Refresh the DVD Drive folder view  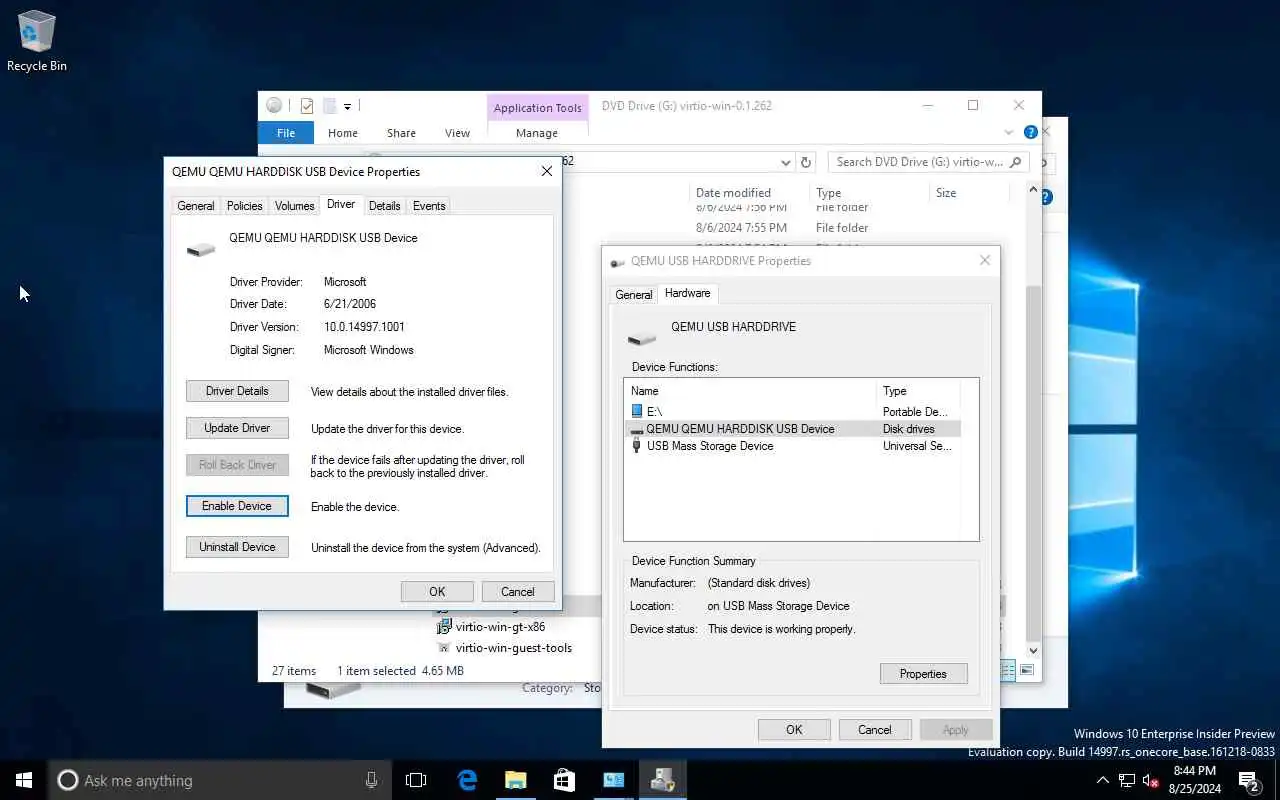806,162
